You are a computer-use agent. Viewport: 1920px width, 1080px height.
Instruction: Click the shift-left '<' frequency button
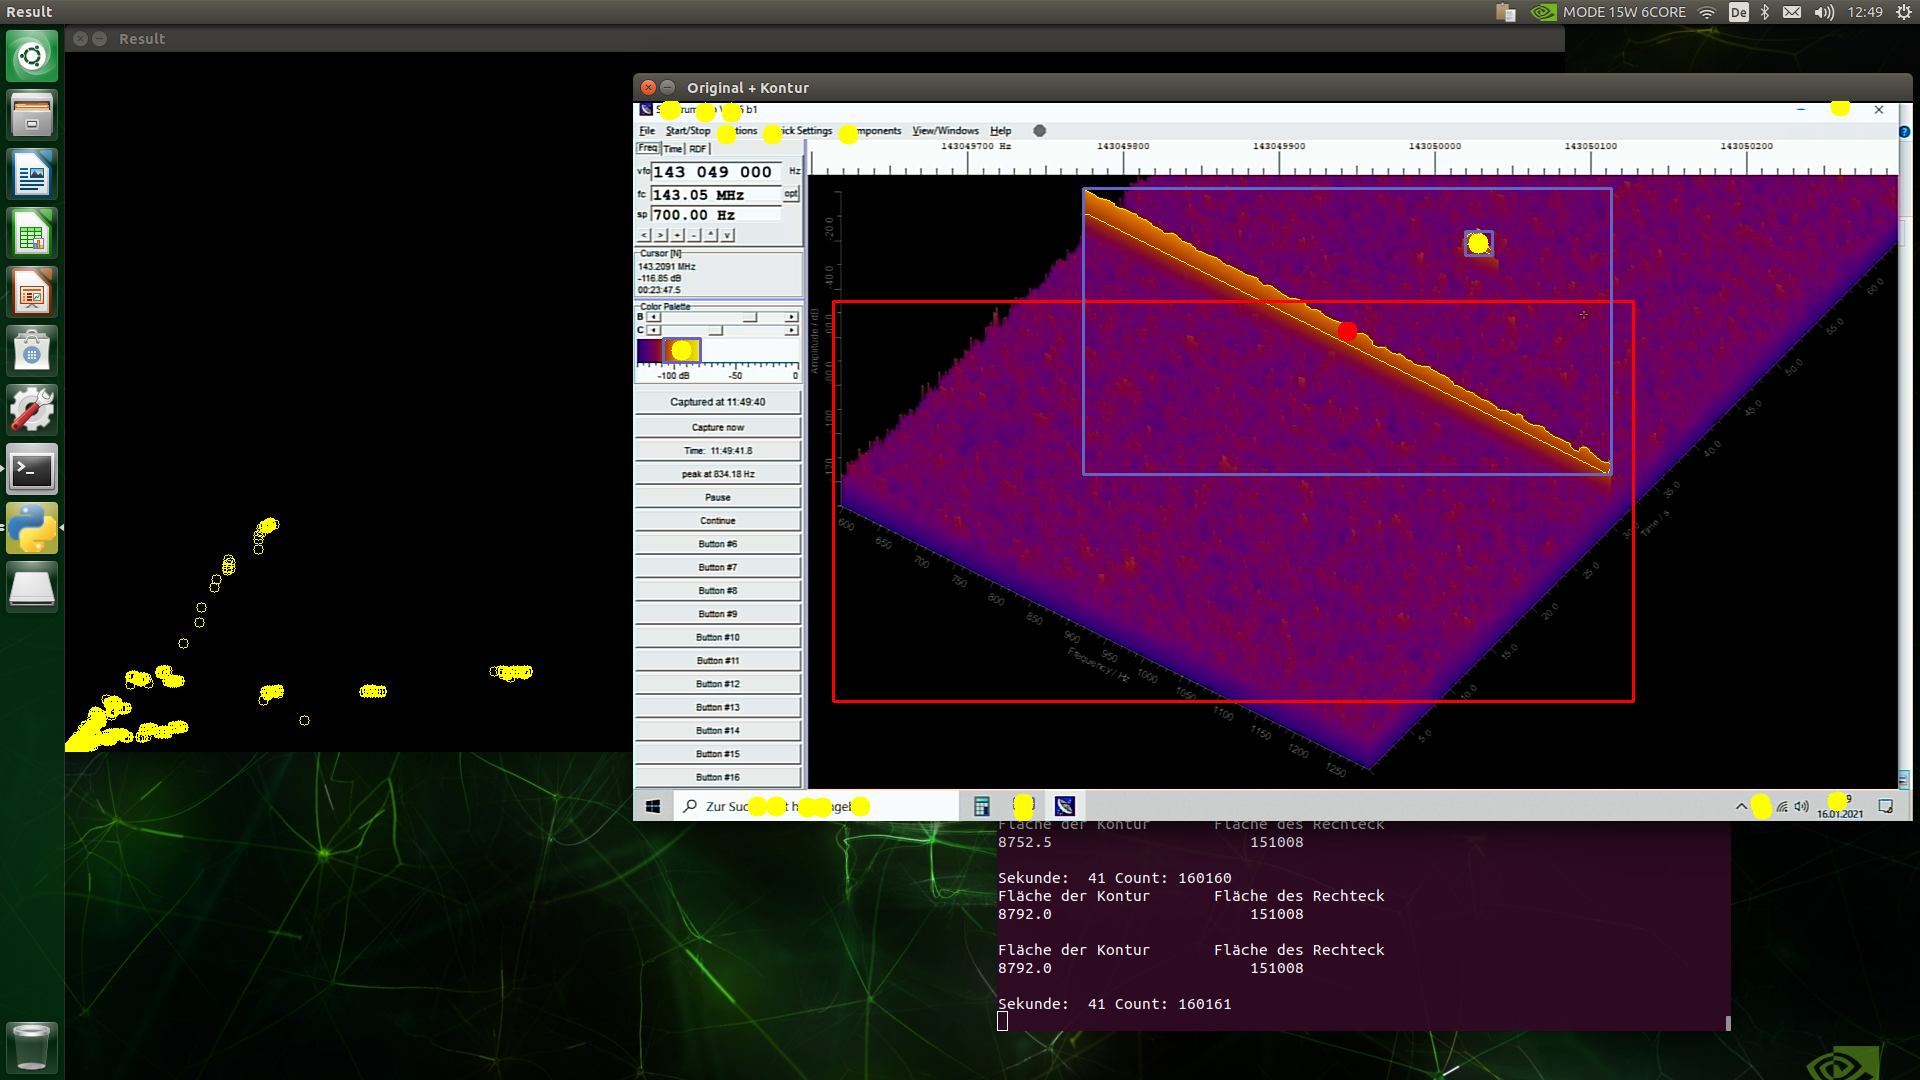click(x=644, y=235)
